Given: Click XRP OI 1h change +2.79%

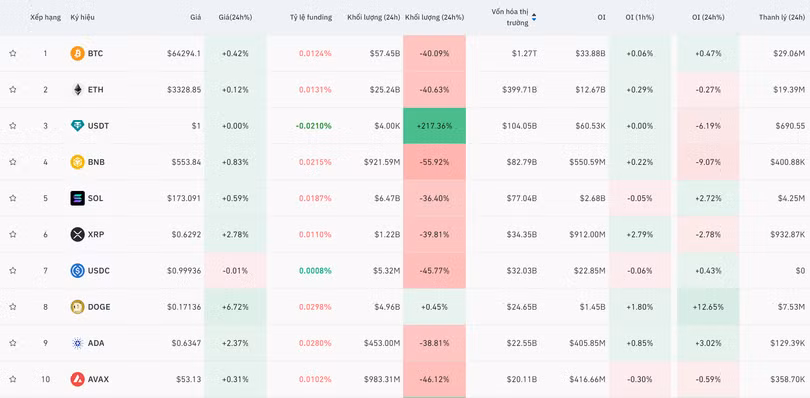Looking at the screenshot, I should [x=640, y=234].
